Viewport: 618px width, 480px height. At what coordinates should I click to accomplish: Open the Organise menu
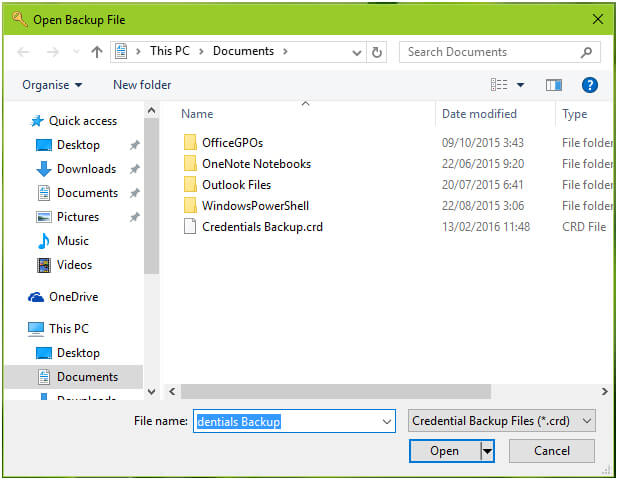tap(52, 85)
